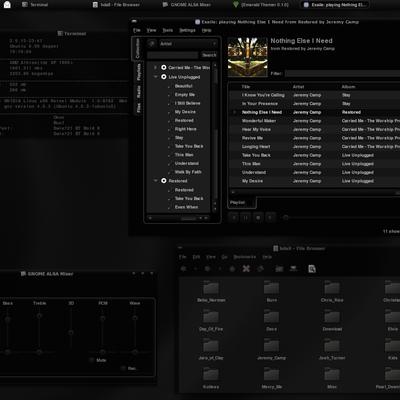400x400 pixels.
Task: Sort playlist by the Album column
Action: pos(348,87)
